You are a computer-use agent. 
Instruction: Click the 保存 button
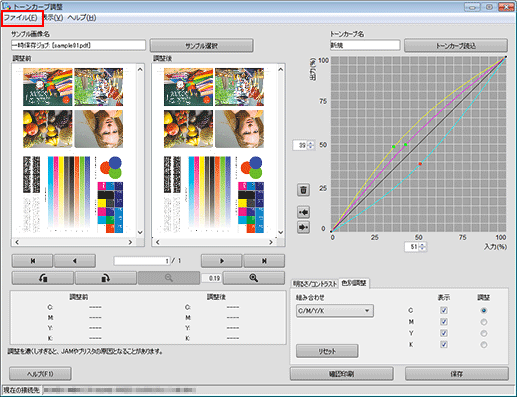[457, 374]
